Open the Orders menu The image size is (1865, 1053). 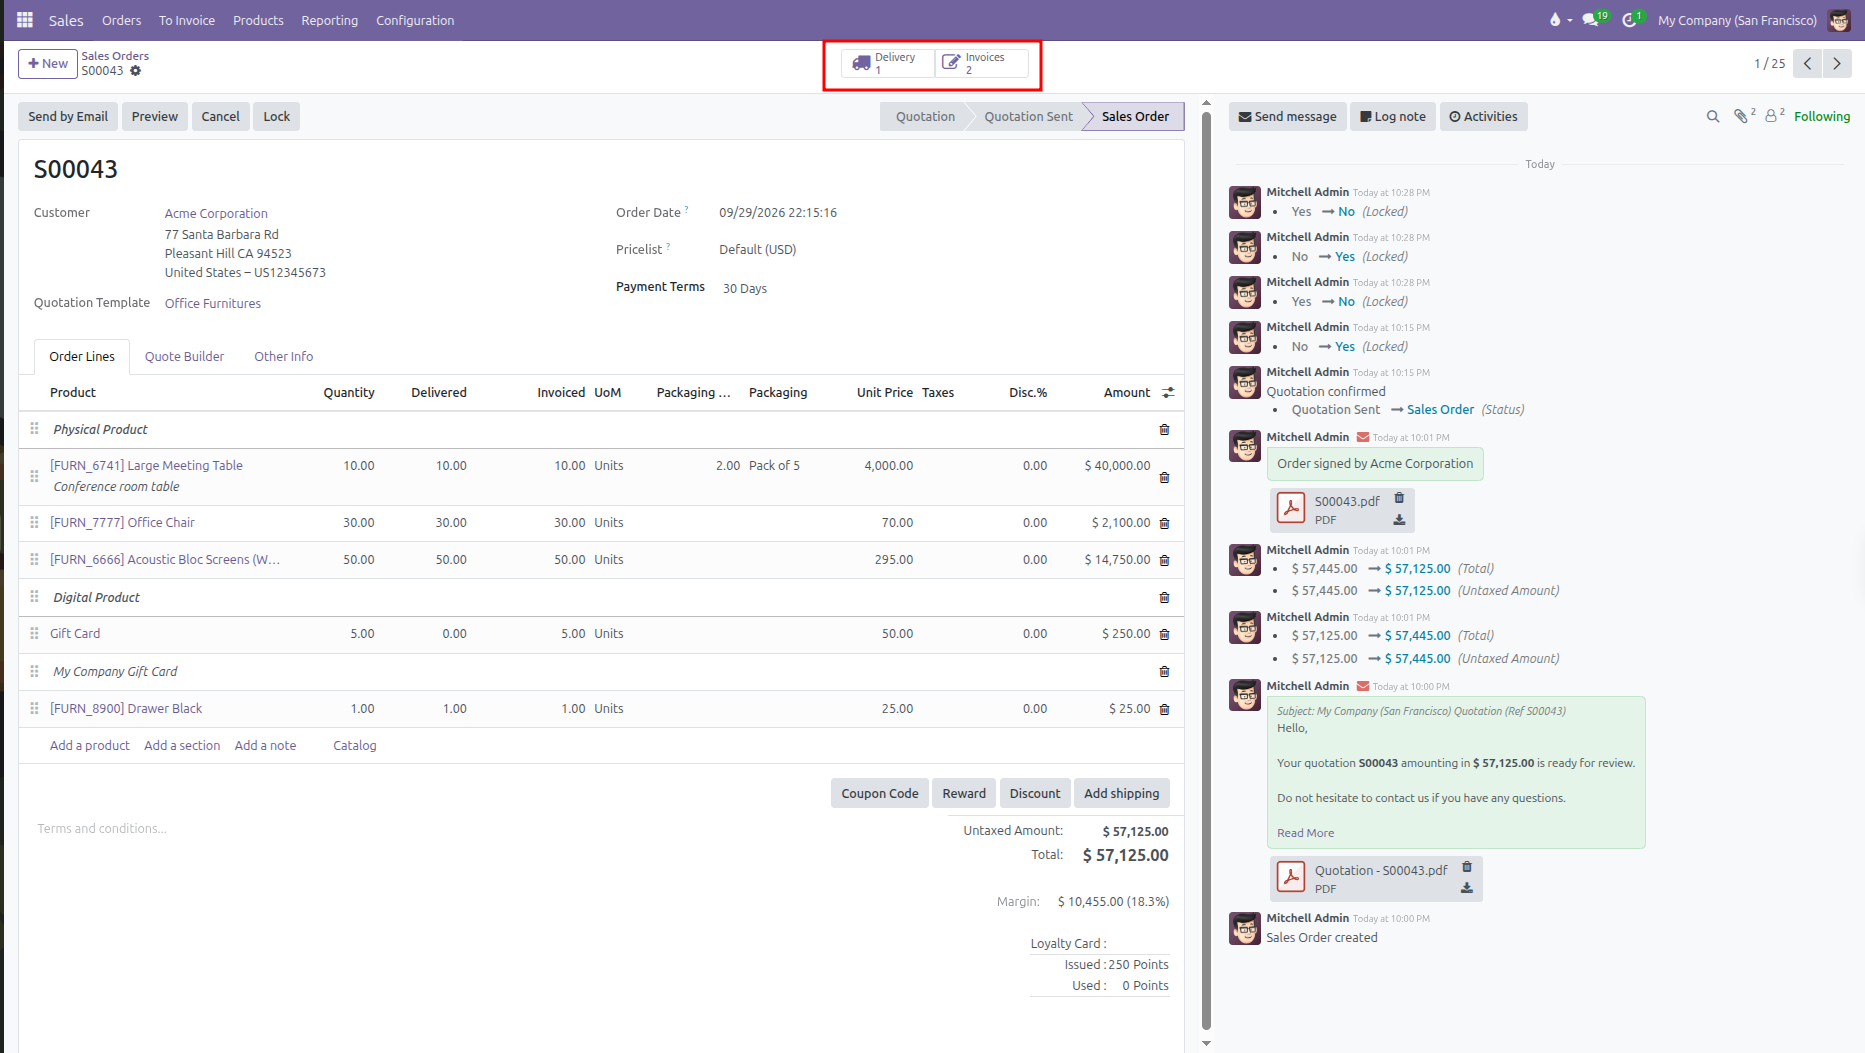[121, 20]
